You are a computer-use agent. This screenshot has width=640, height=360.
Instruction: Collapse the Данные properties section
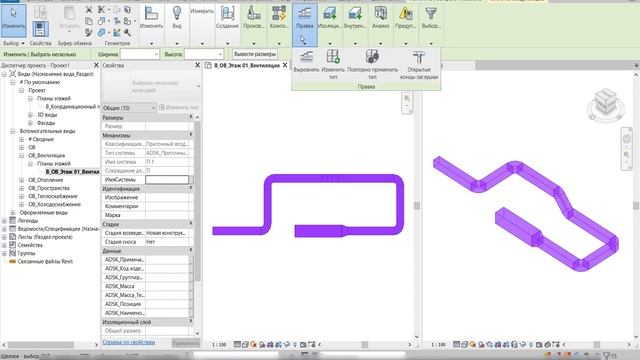point(190,251)
